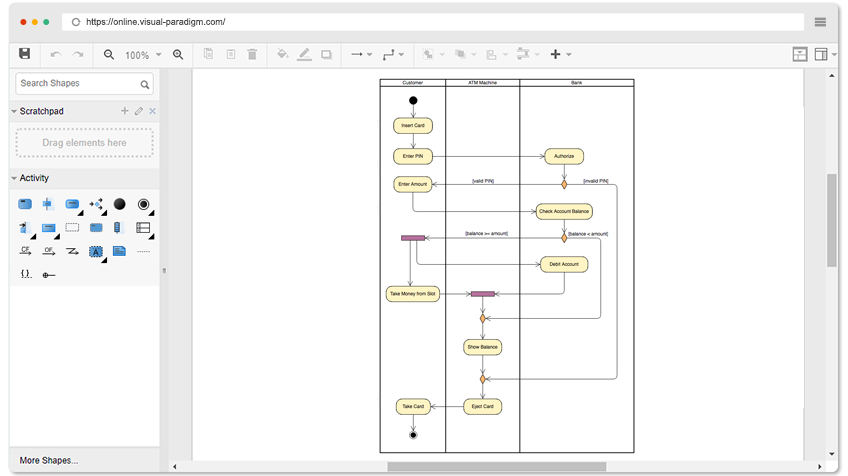Collapse the Activity shapes section

pyautogui.click(x=14, y=178)
